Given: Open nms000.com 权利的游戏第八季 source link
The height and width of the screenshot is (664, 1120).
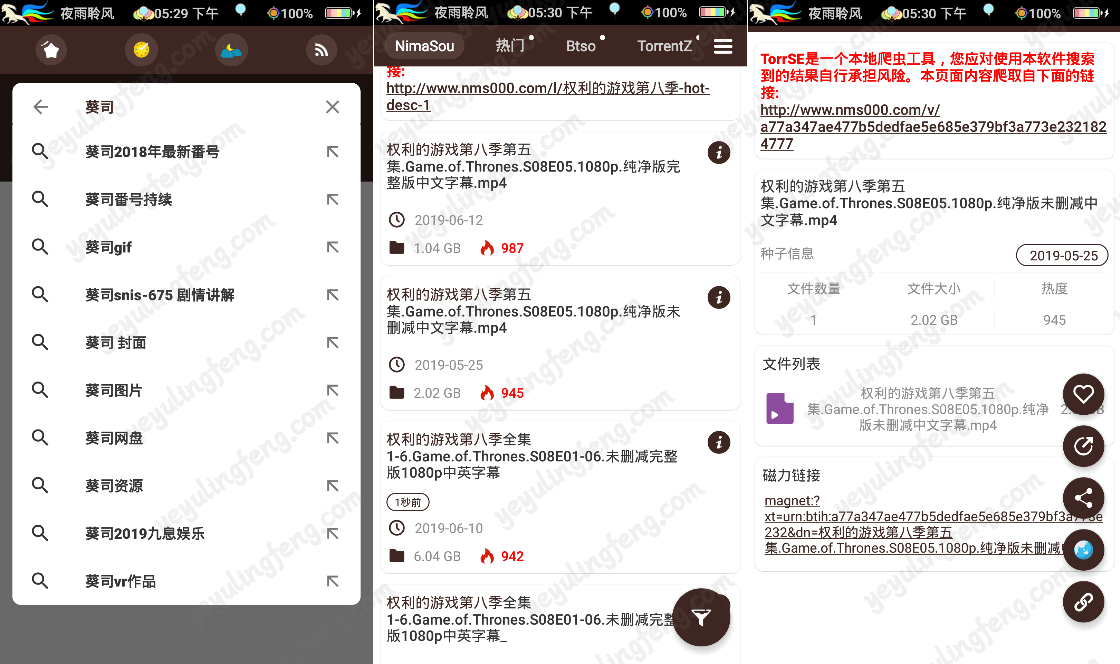Looking at the screenshot, I should [x=548, y=96].
